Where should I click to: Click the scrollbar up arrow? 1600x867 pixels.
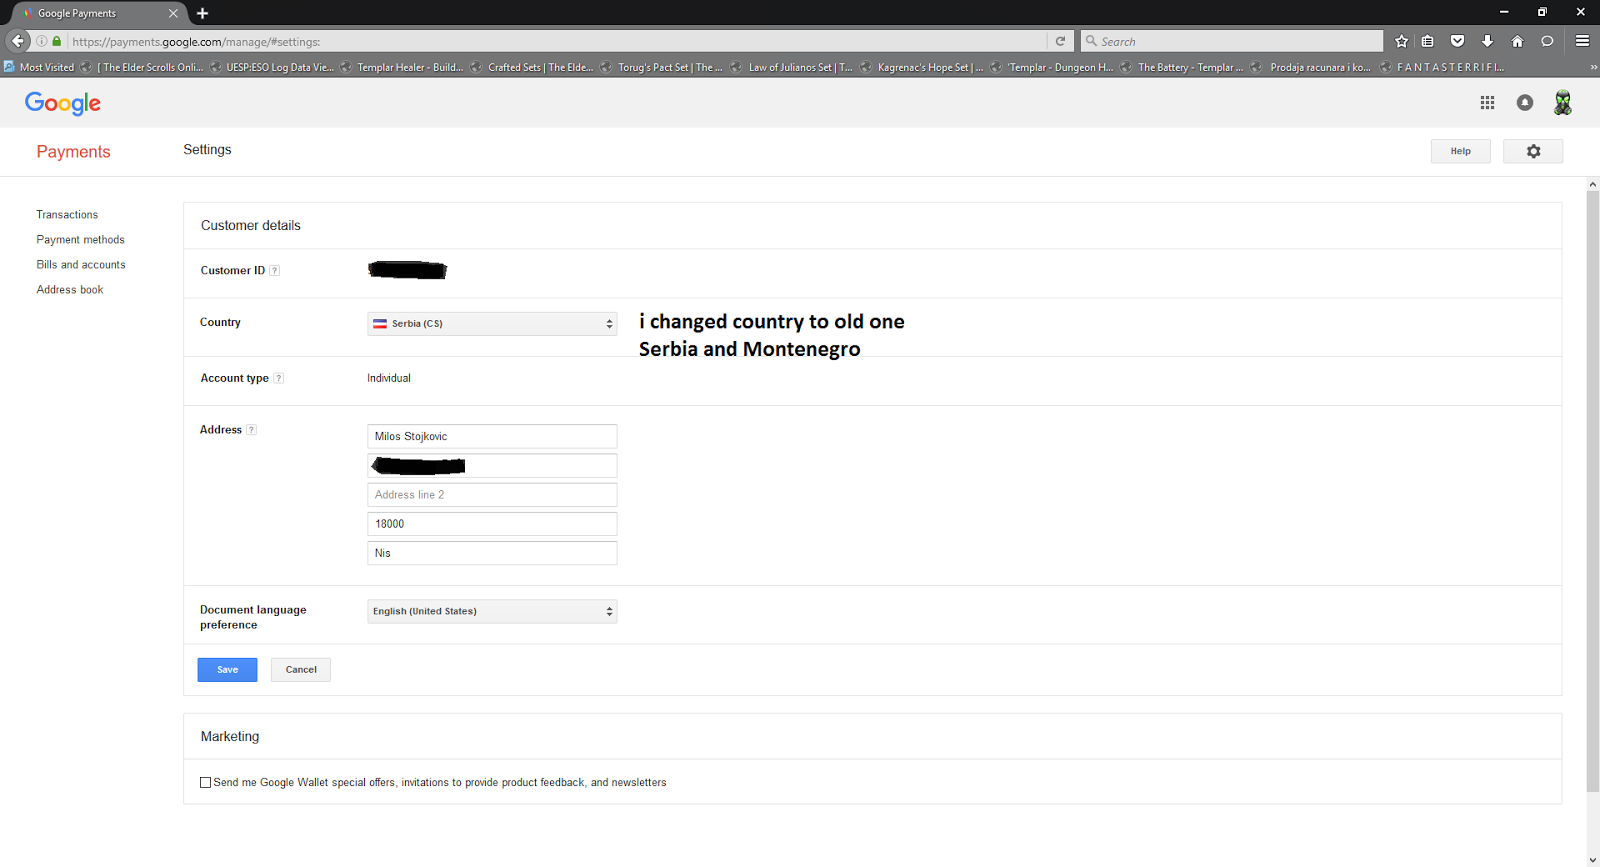pyautogui.click(x=1593, y=184)
